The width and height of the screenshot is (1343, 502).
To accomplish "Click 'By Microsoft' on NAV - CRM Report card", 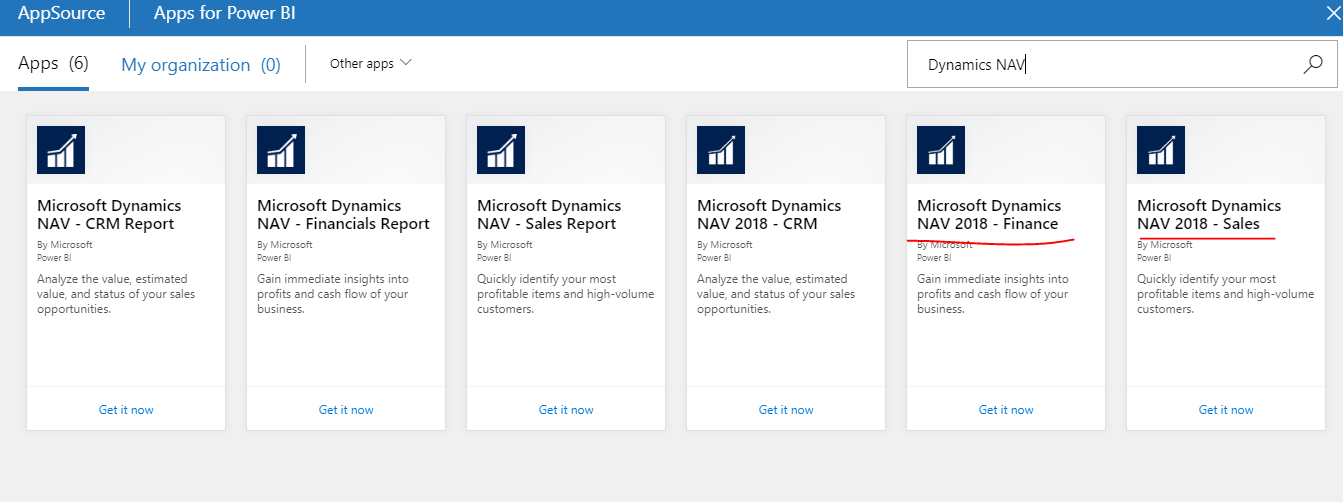I will click(65, 245).
